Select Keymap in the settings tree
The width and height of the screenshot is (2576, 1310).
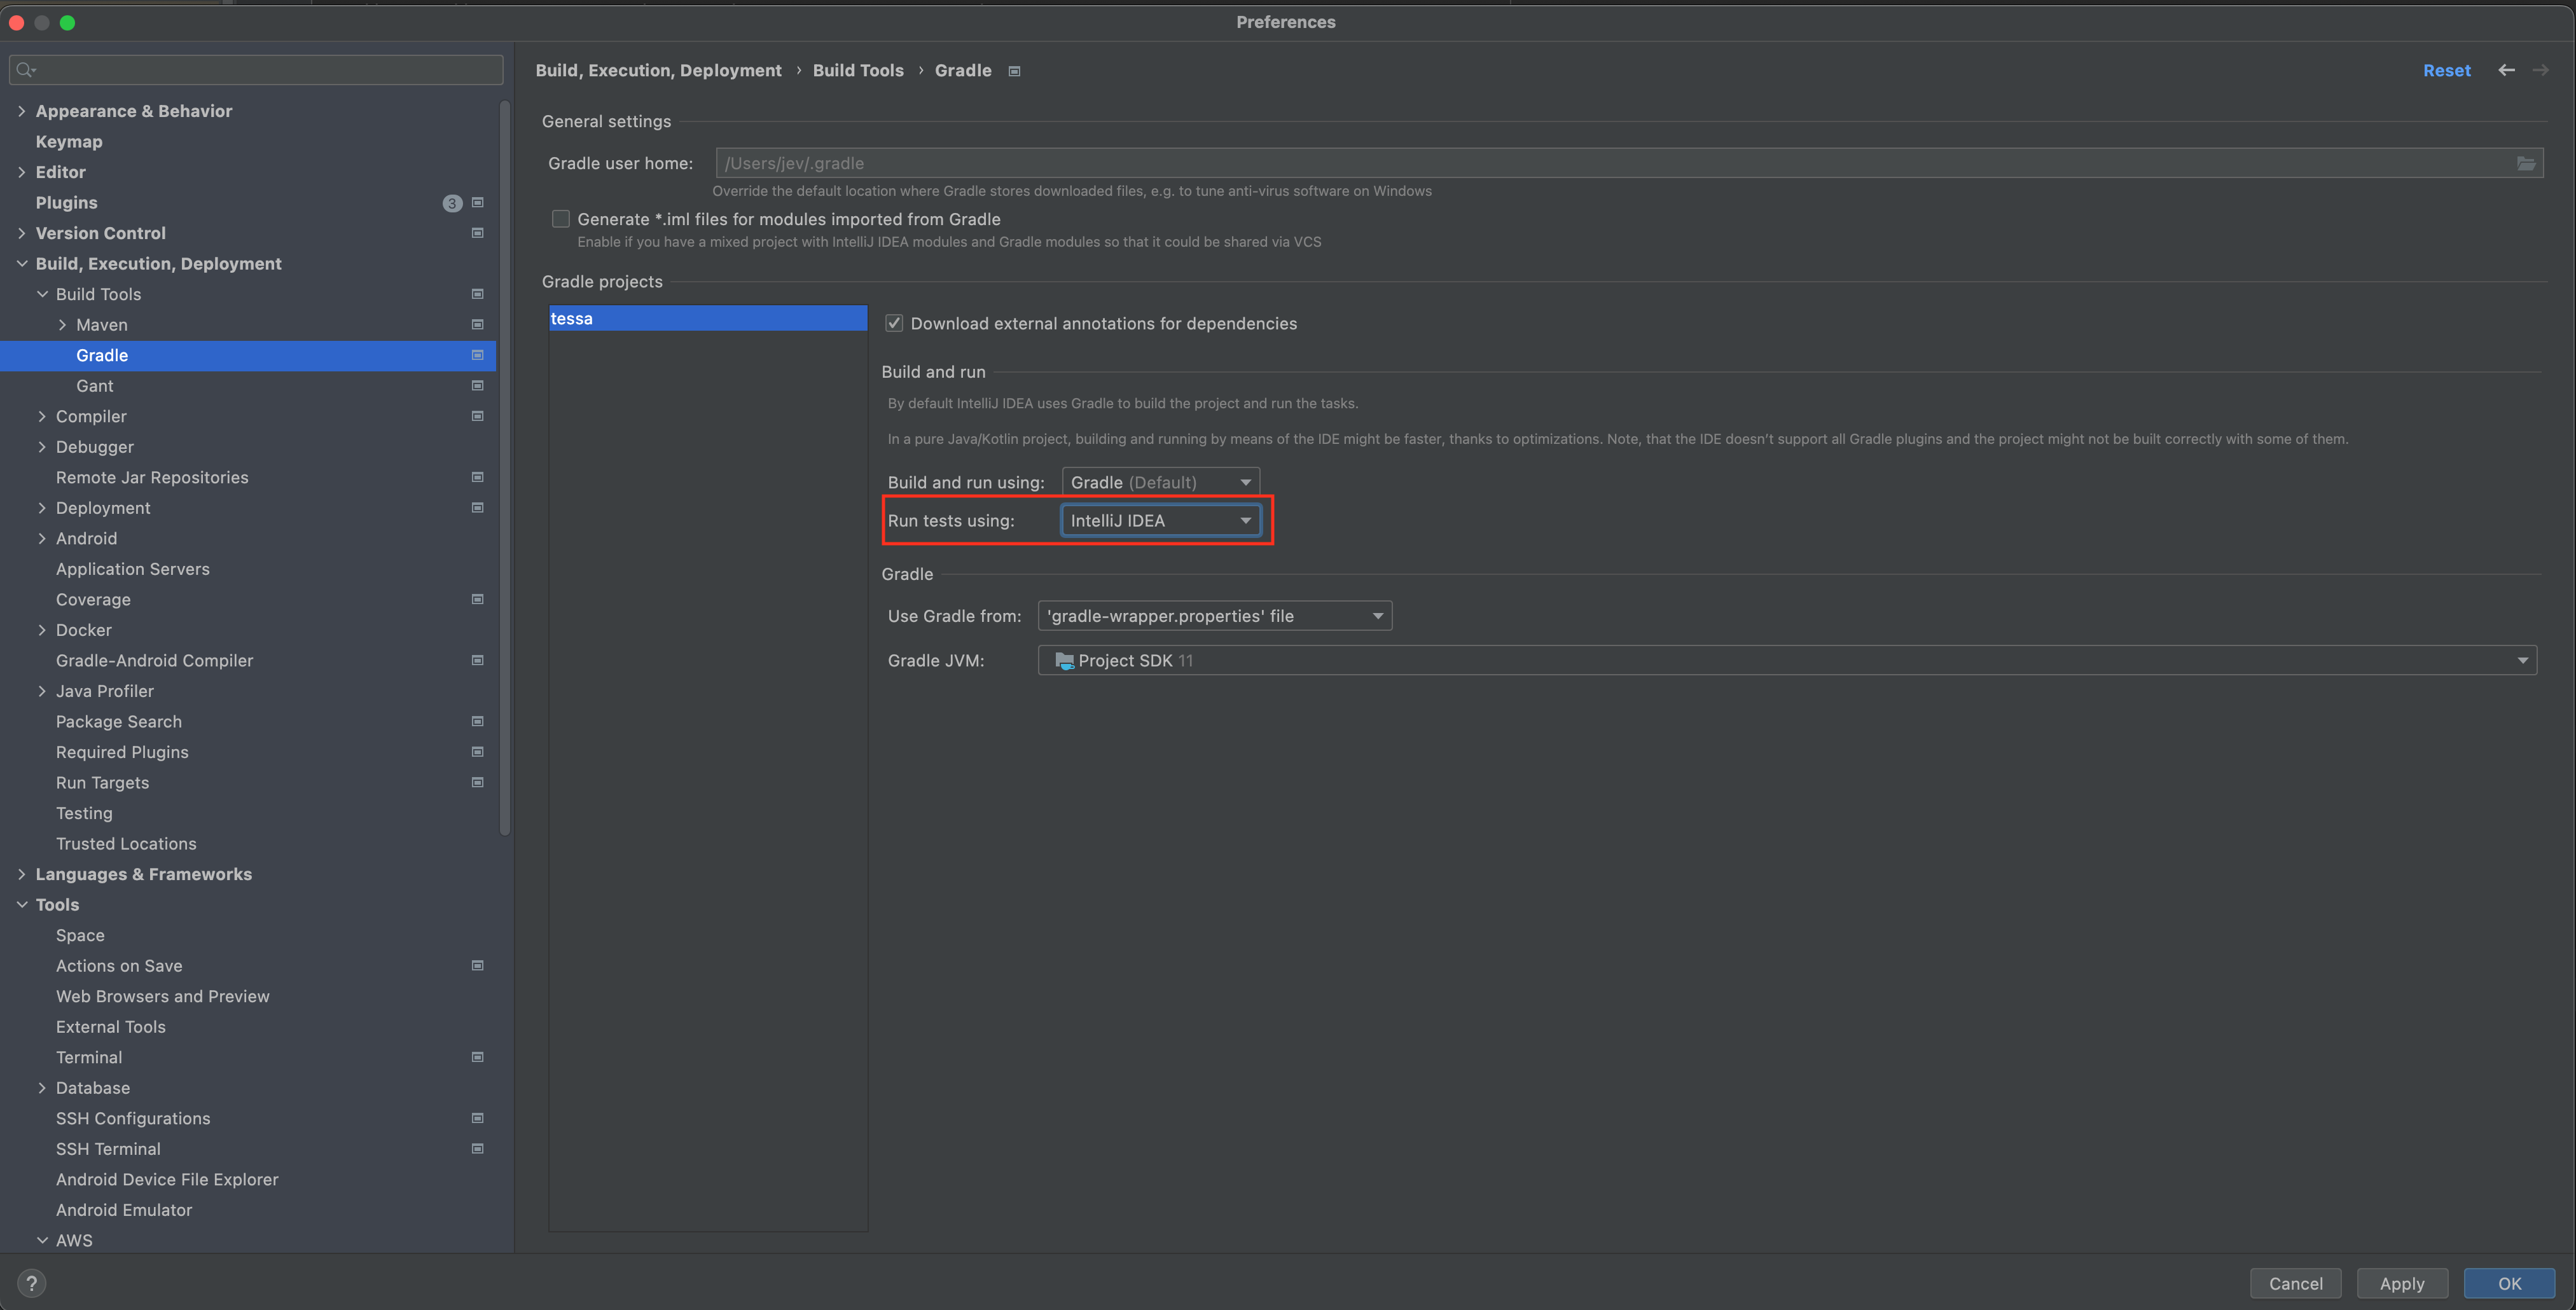(x=69, y=141)
